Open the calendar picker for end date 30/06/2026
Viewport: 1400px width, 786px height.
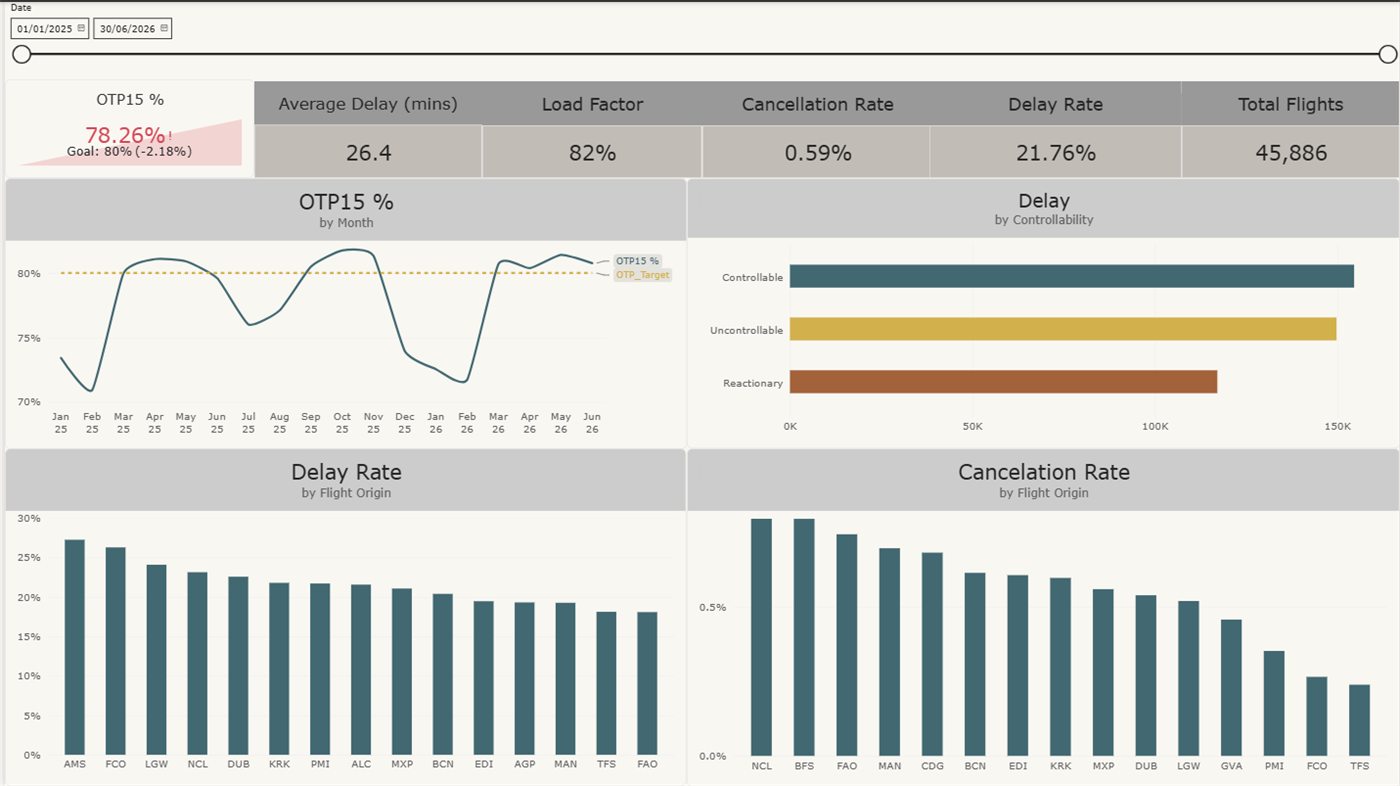coord(164,28)
